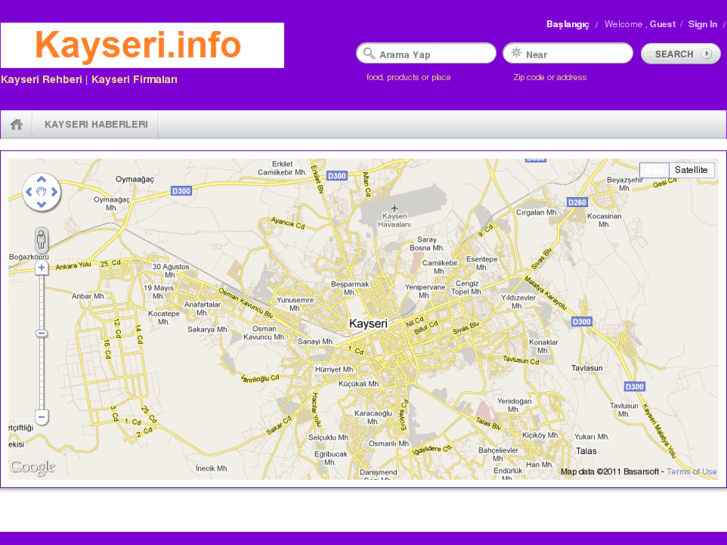This screenshot has height=545, width=727.
Task: Click the Yıldızevler Mh. label
Action: coord(518,301)
